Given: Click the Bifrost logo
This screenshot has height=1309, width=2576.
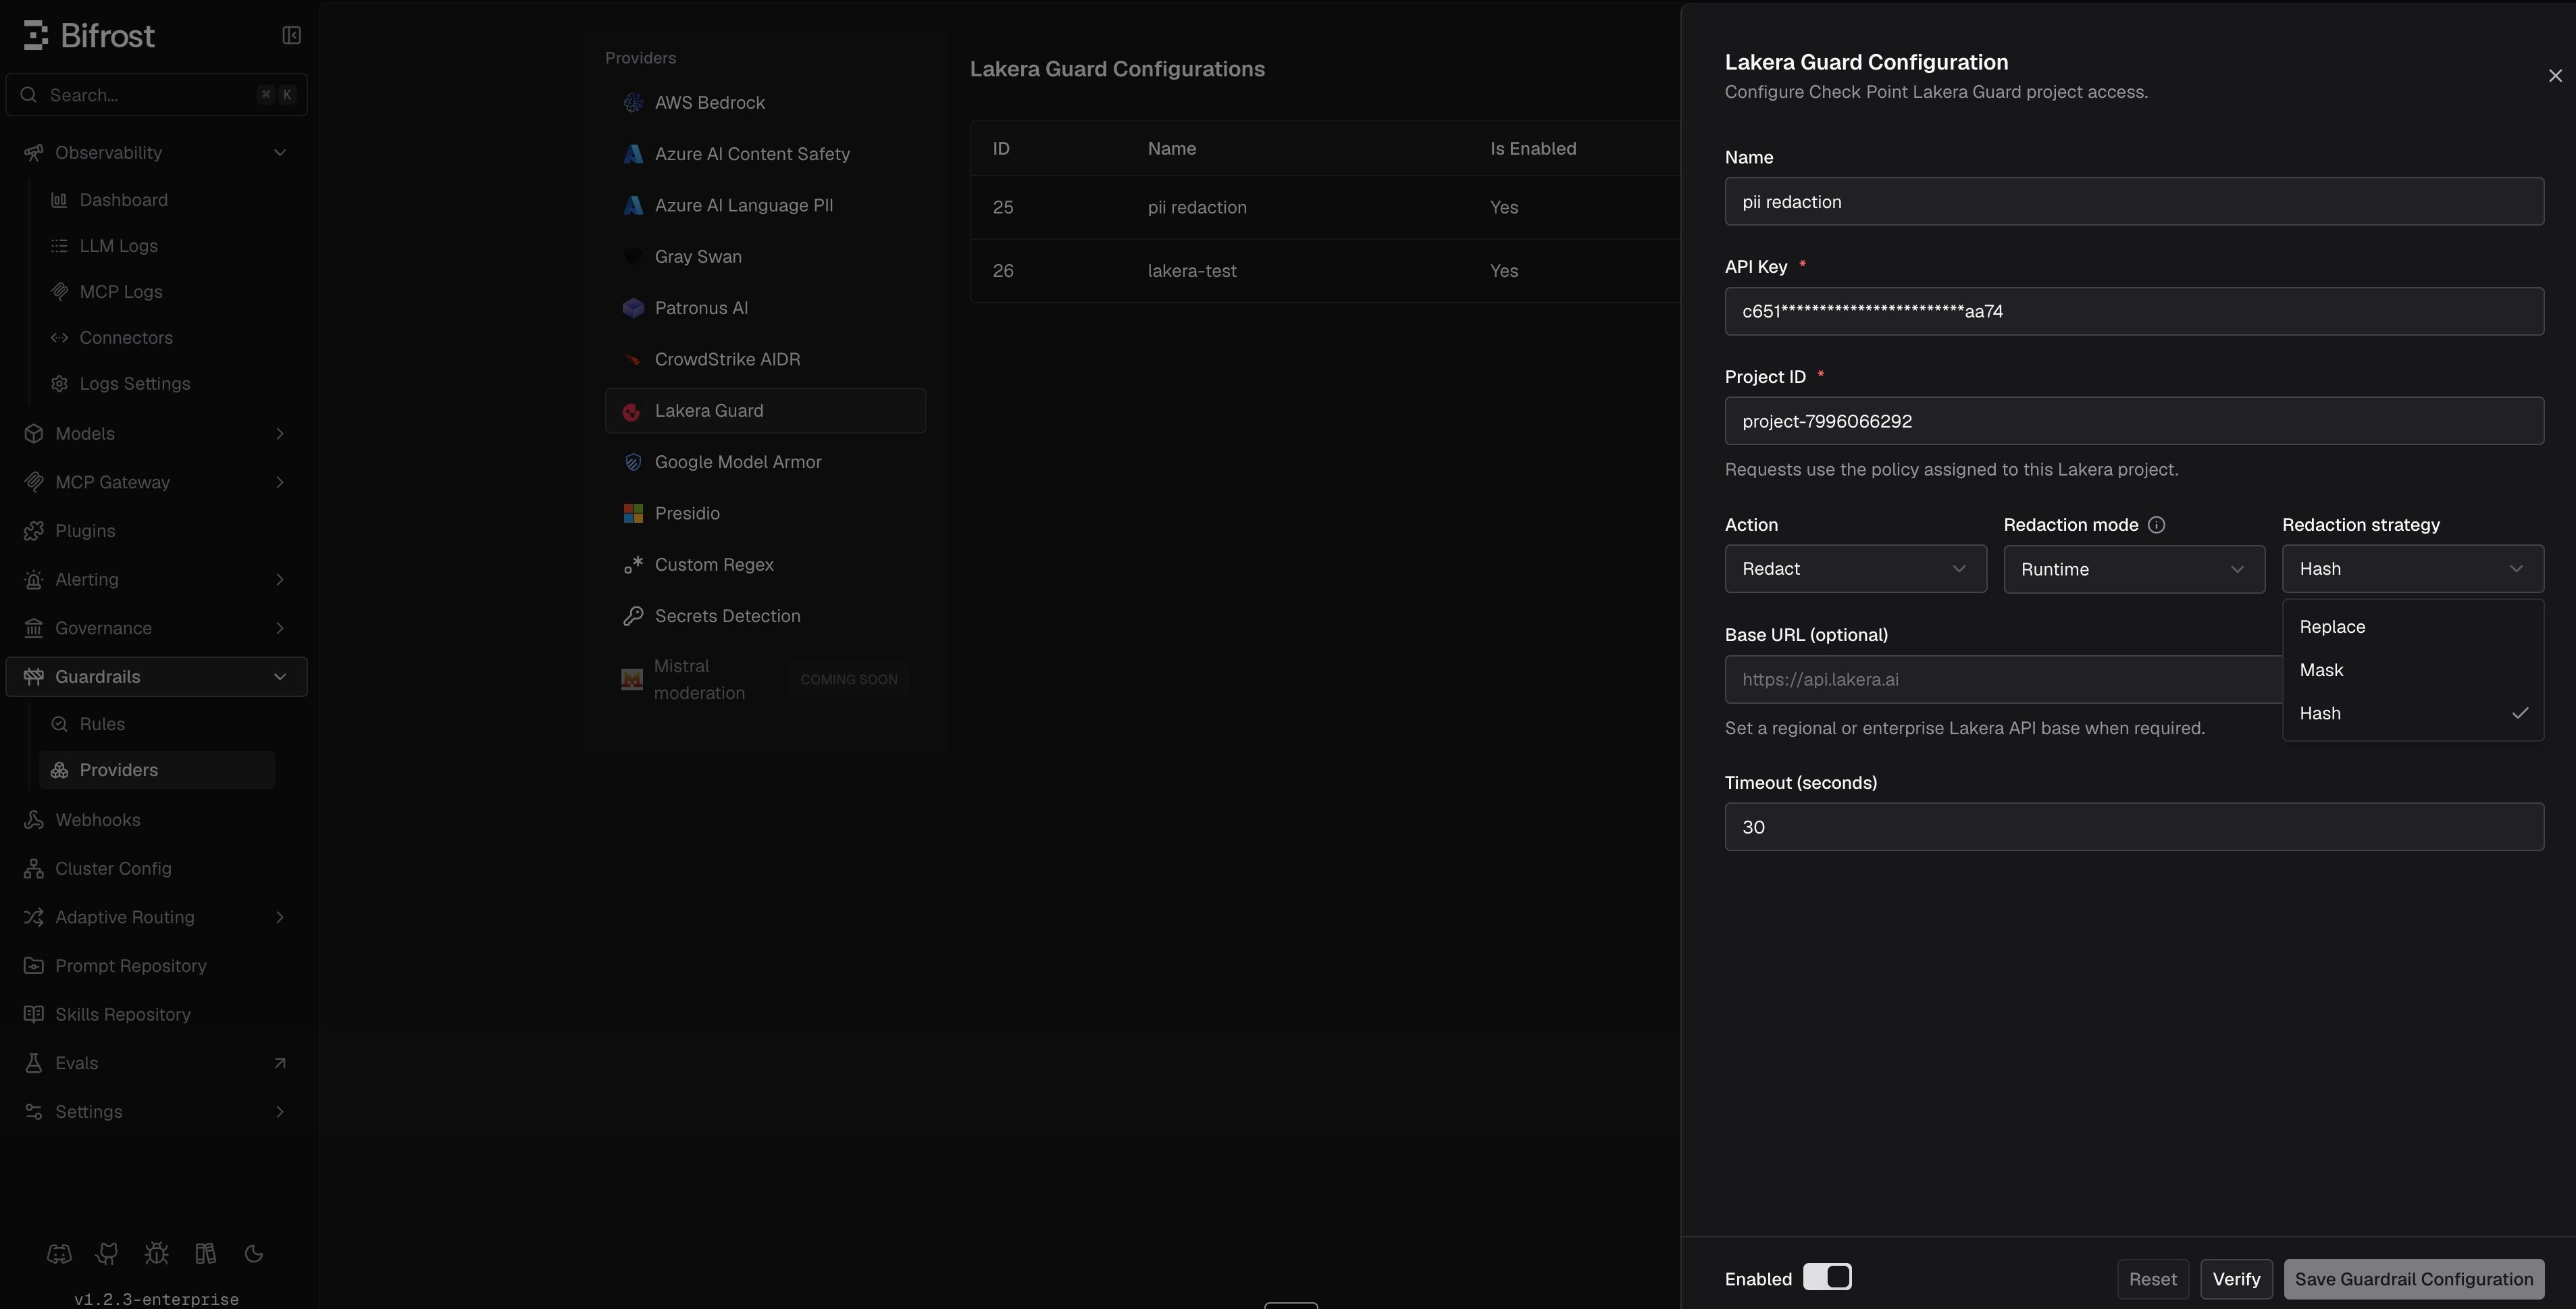Looking at the screenshot, I should [89, 36].
